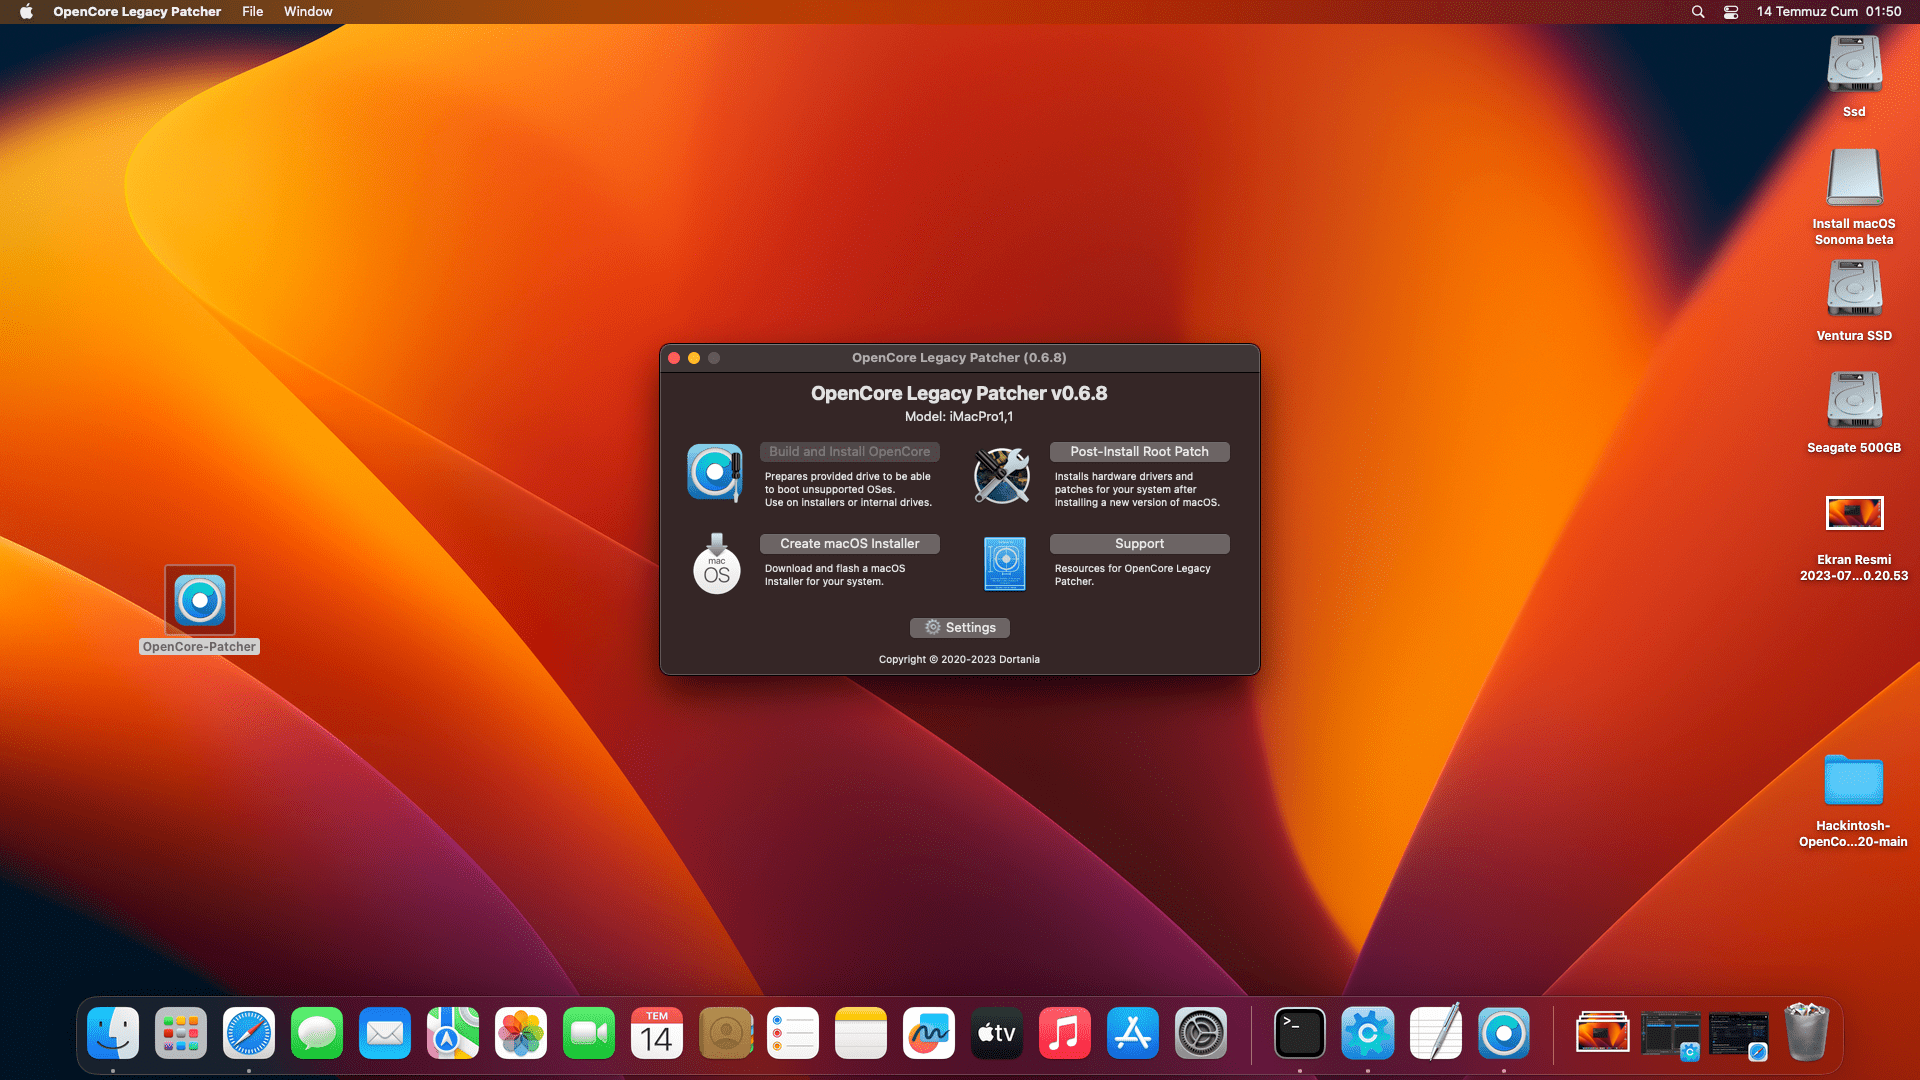Open the App Store from the Dock
The height and width of the screenshot is (1080, 1920).
click(x=1132, y=1033)
